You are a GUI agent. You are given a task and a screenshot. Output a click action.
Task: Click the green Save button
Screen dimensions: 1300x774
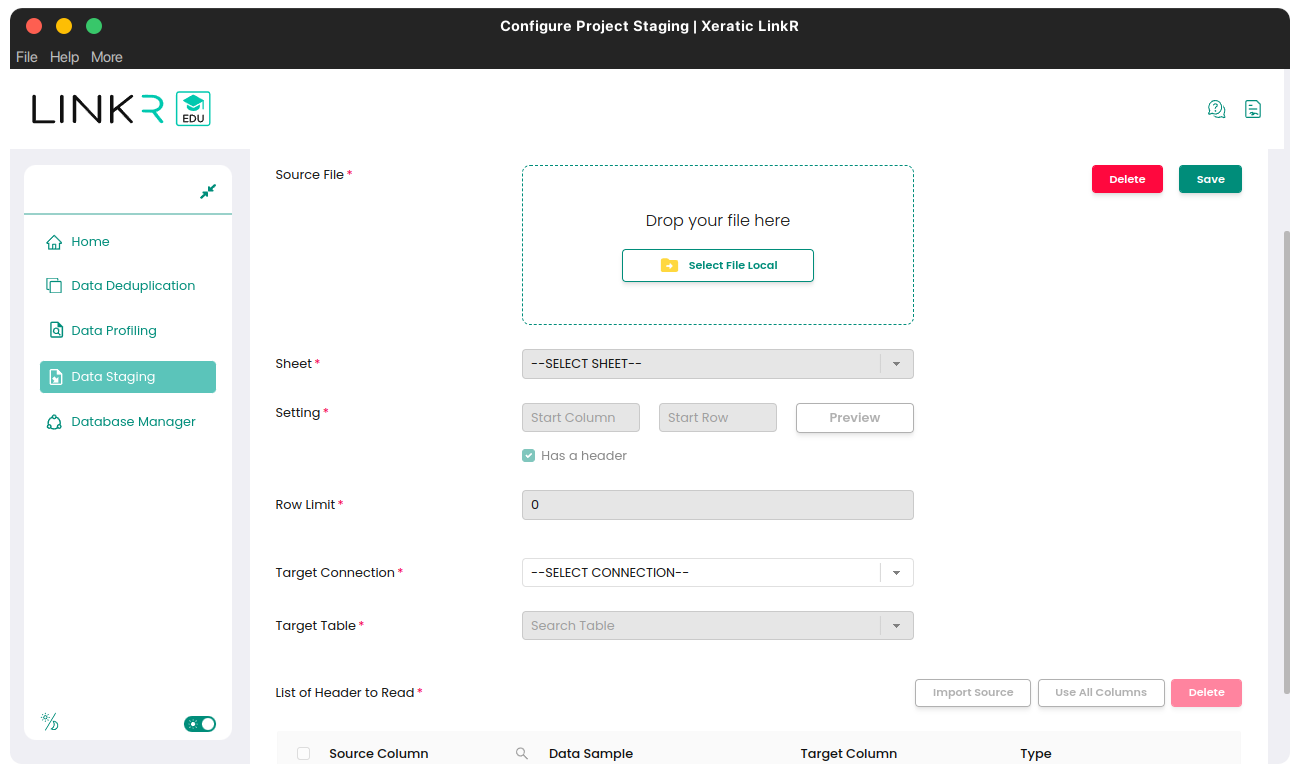click(x=1210, y=179)
